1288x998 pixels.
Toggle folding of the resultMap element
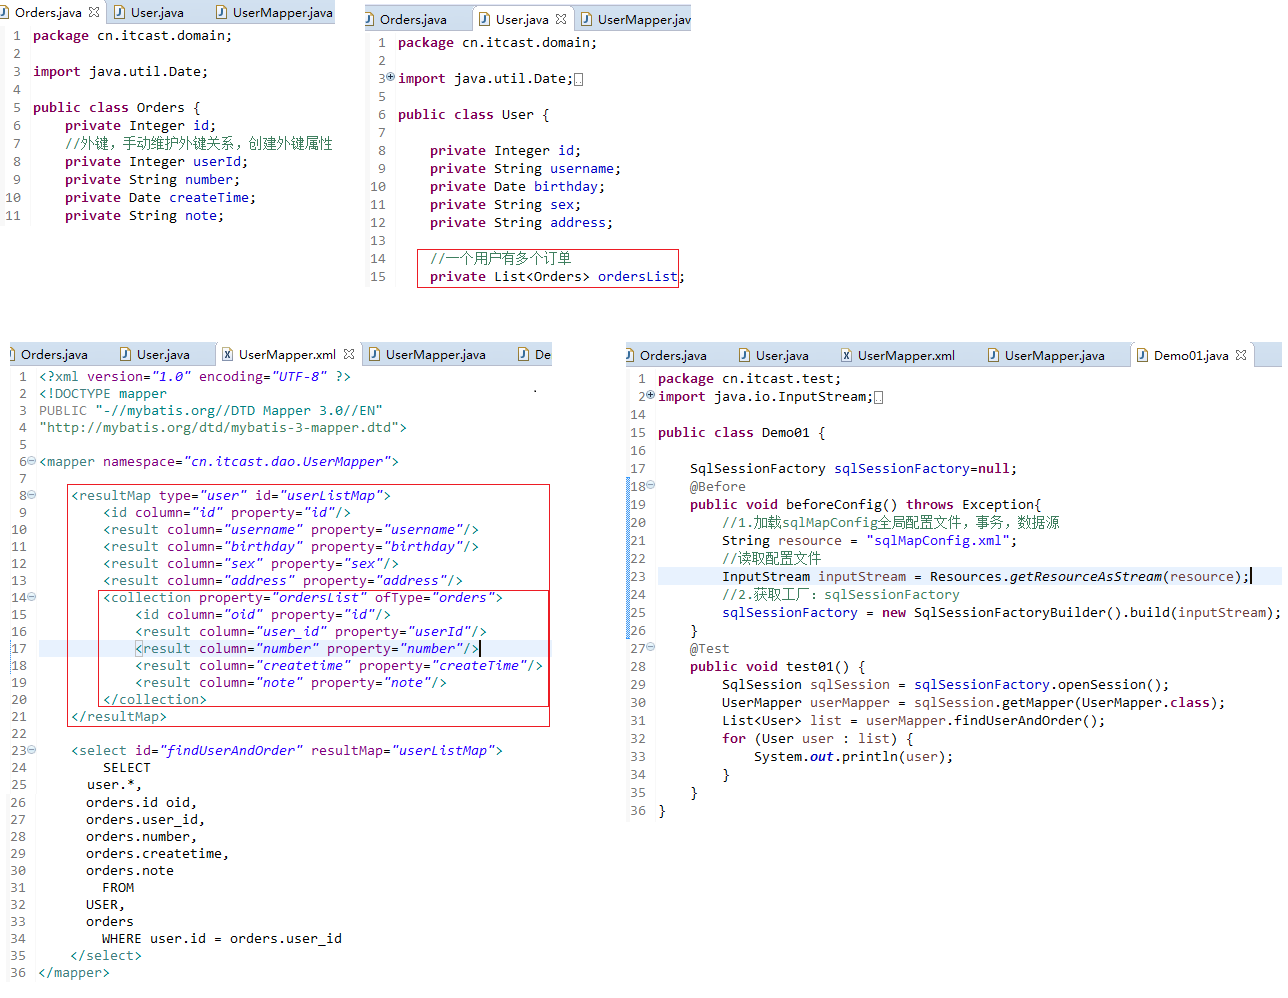click(x=32, y=495)
